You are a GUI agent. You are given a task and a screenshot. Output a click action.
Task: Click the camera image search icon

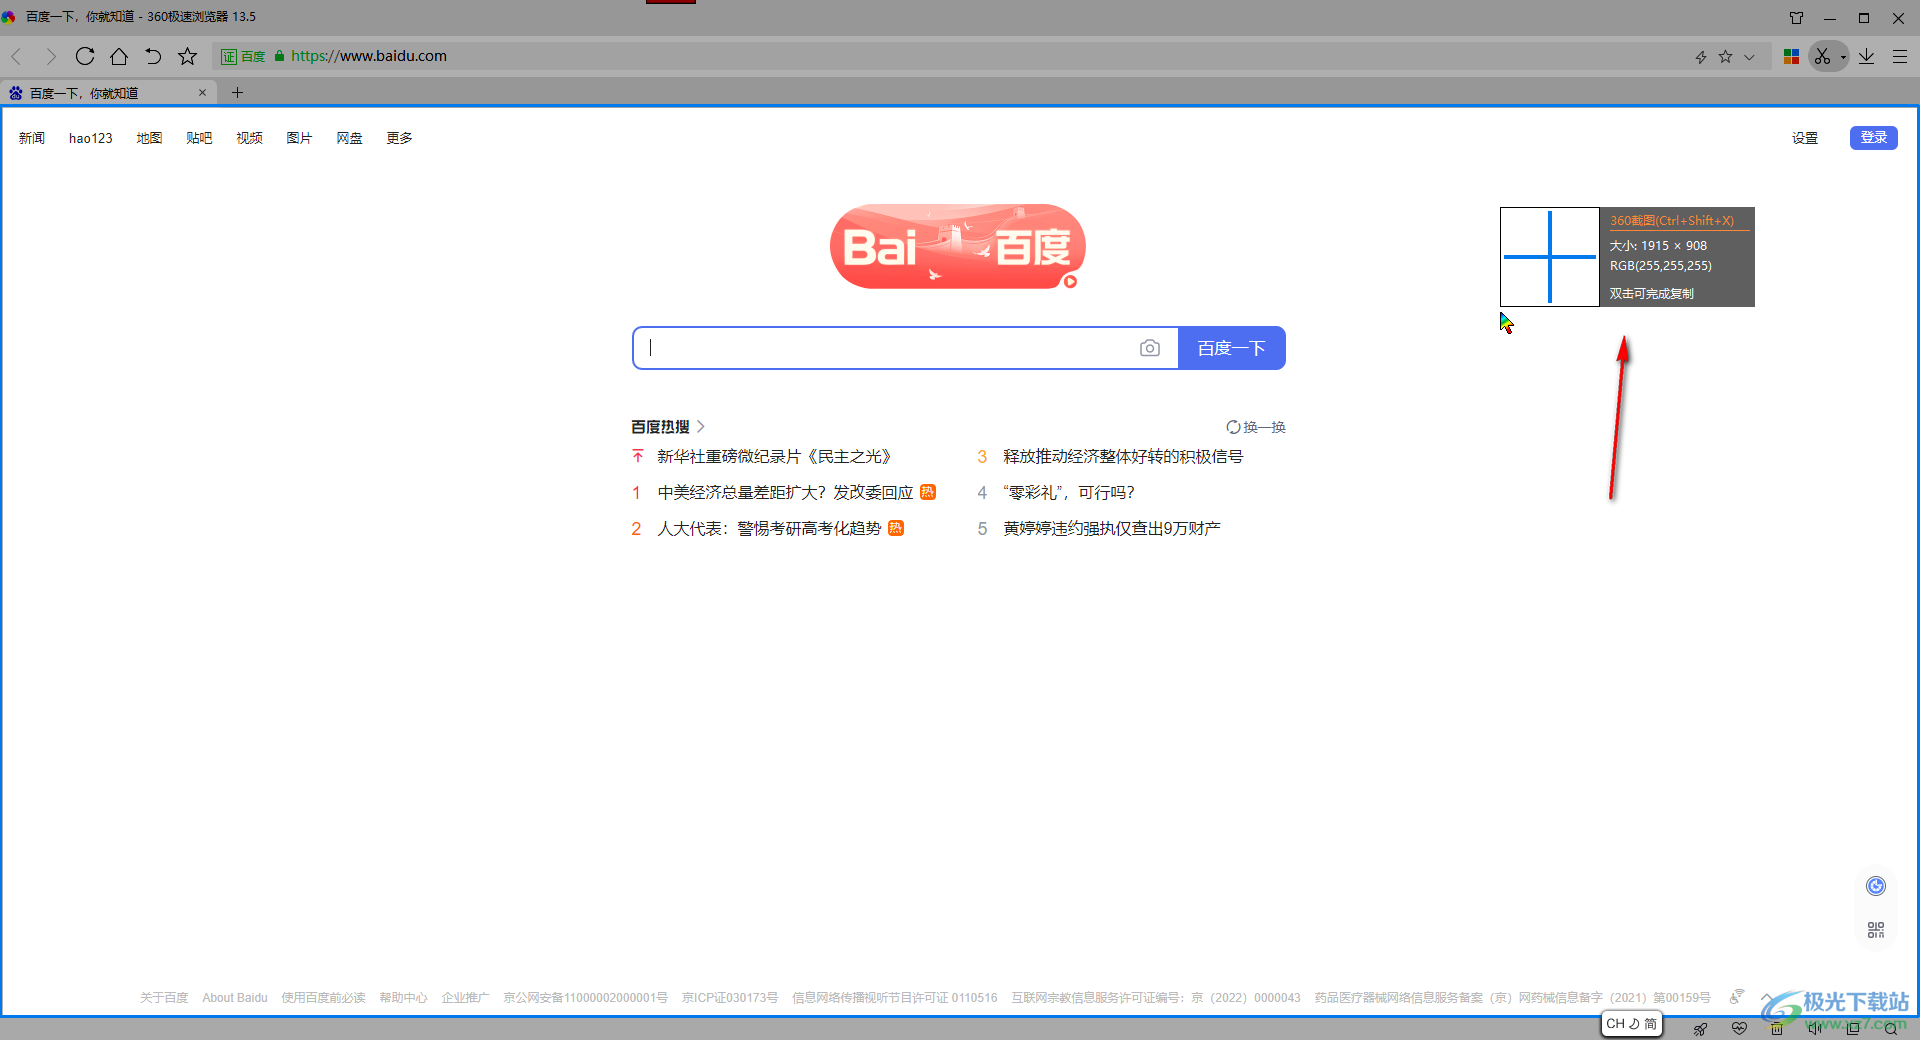tap(1150, 348)
